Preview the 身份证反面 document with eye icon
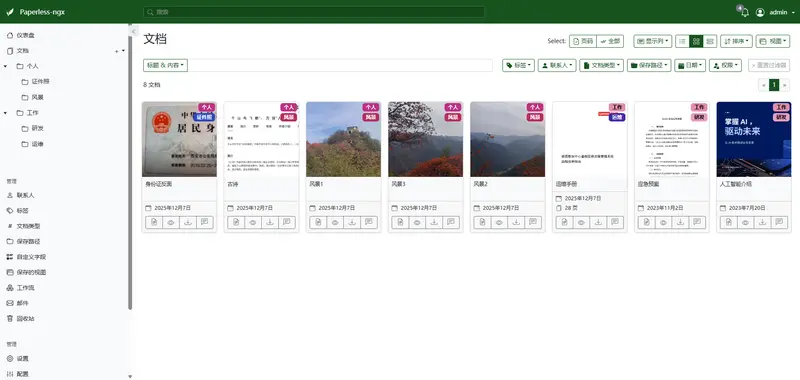 171,222
